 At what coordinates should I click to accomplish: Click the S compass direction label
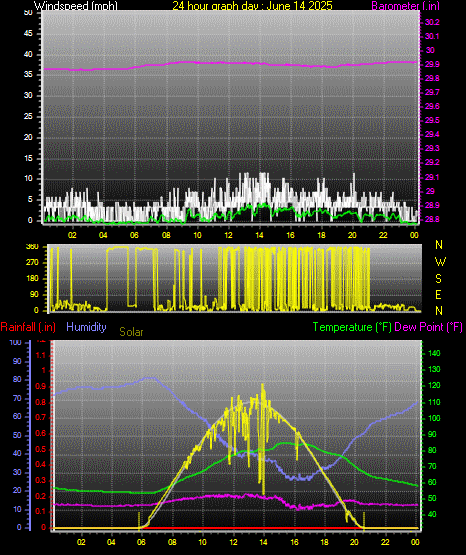click(x=438, y=279)
